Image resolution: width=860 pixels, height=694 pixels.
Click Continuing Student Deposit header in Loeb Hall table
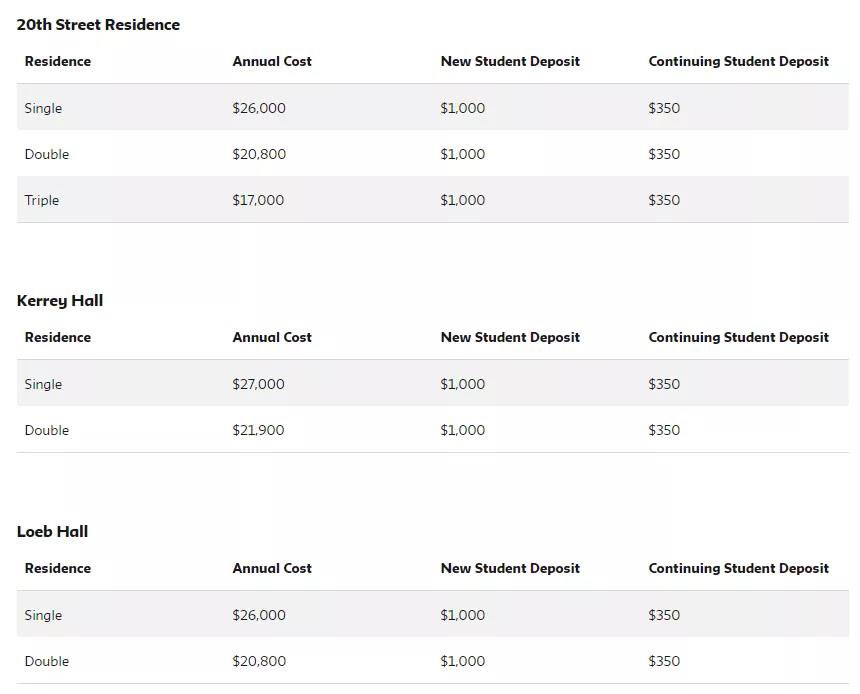tap(738, 568)
